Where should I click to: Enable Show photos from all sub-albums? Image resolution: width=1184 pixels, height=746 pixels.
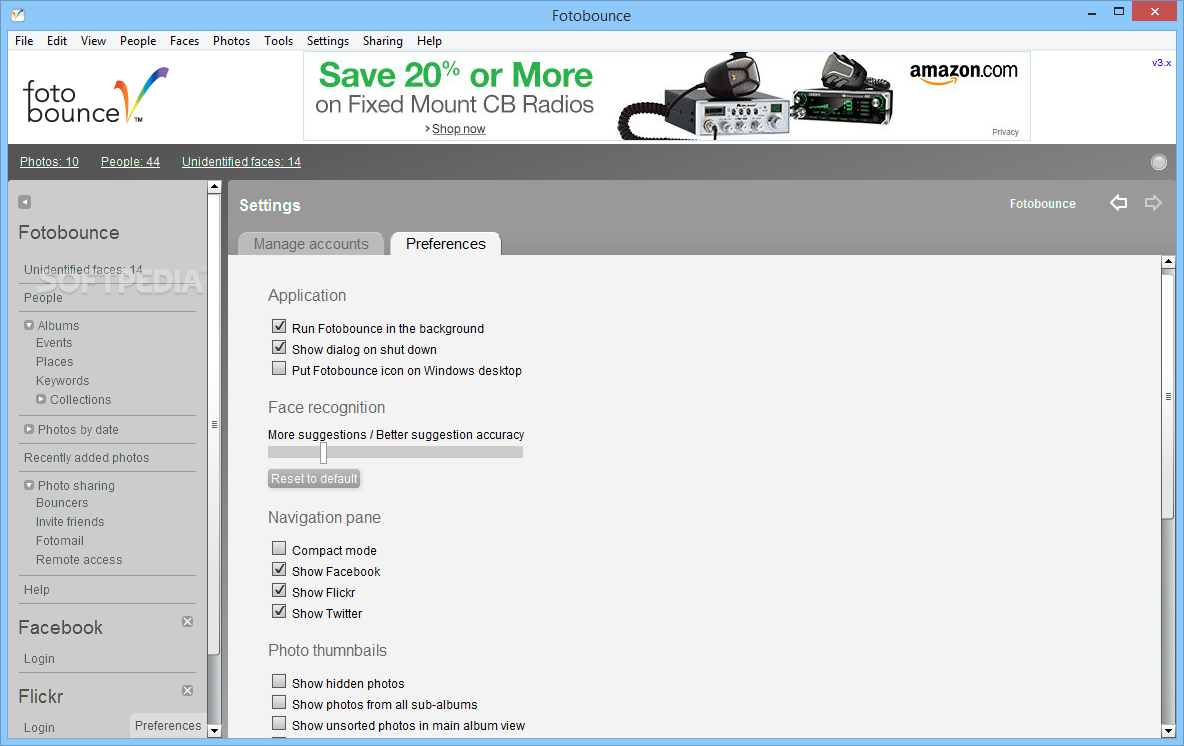point(279,703)
